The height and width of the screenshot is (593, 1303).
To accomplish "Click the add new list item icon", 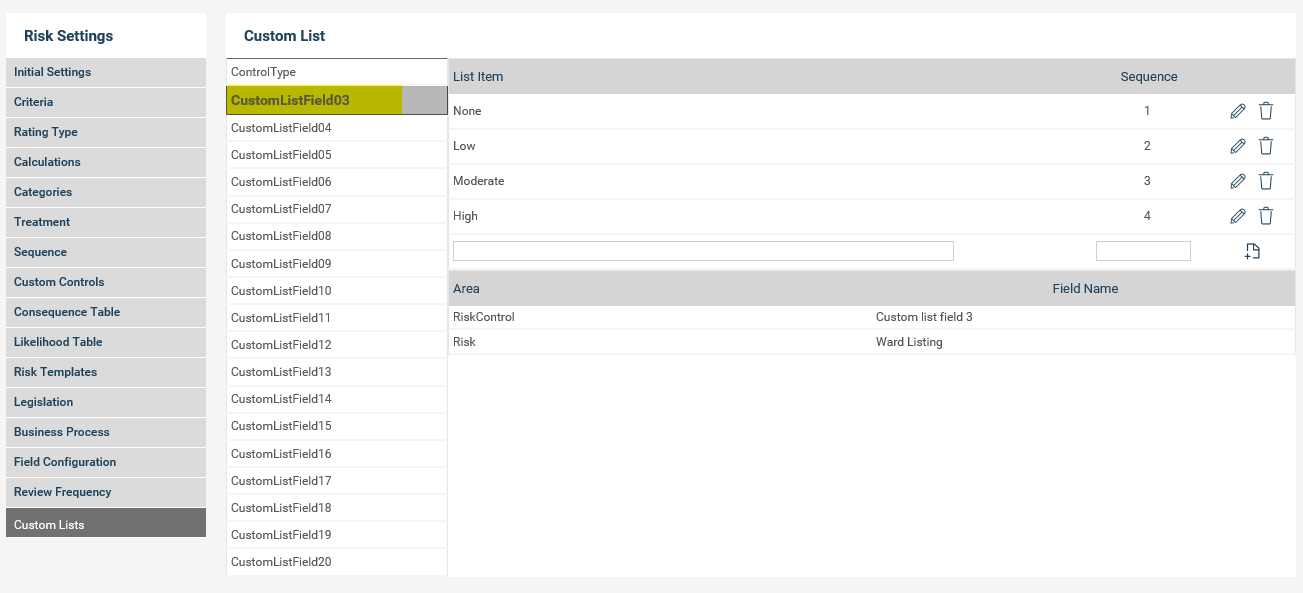I will [x=1252, y=252].
